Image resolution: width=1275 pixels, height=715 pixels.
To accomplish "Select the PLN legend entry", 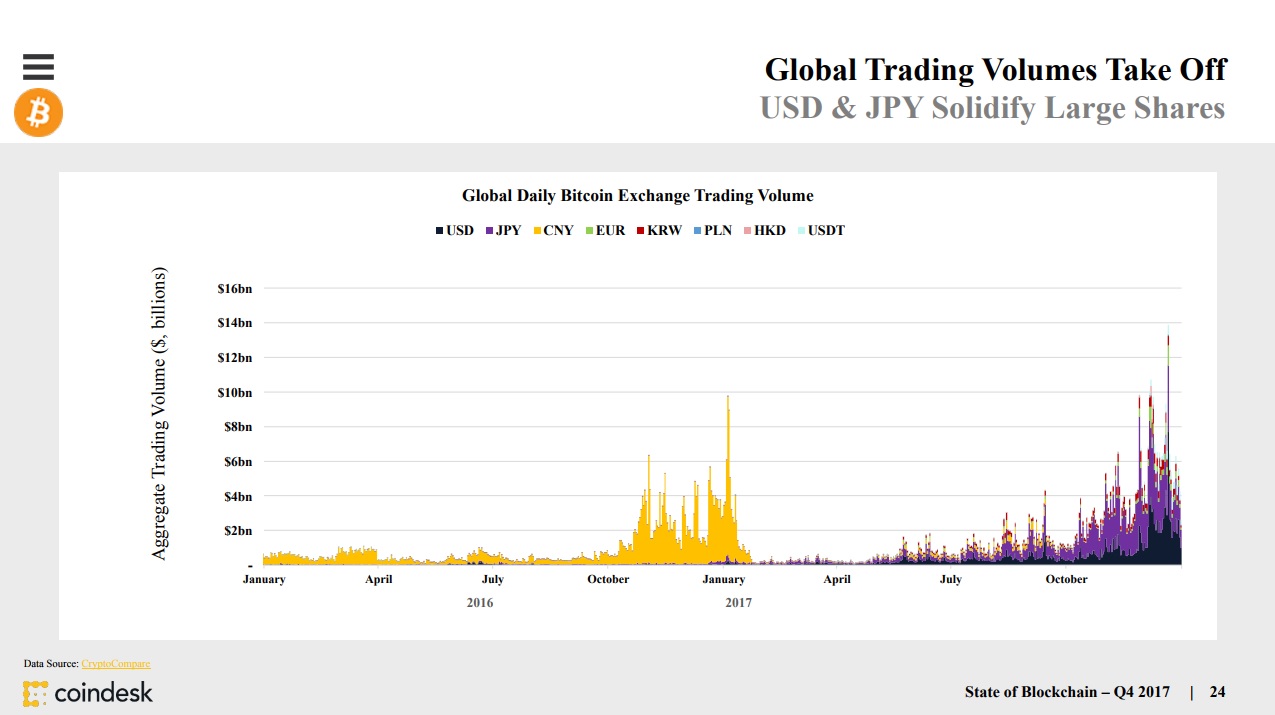I will tap(712, 231).
